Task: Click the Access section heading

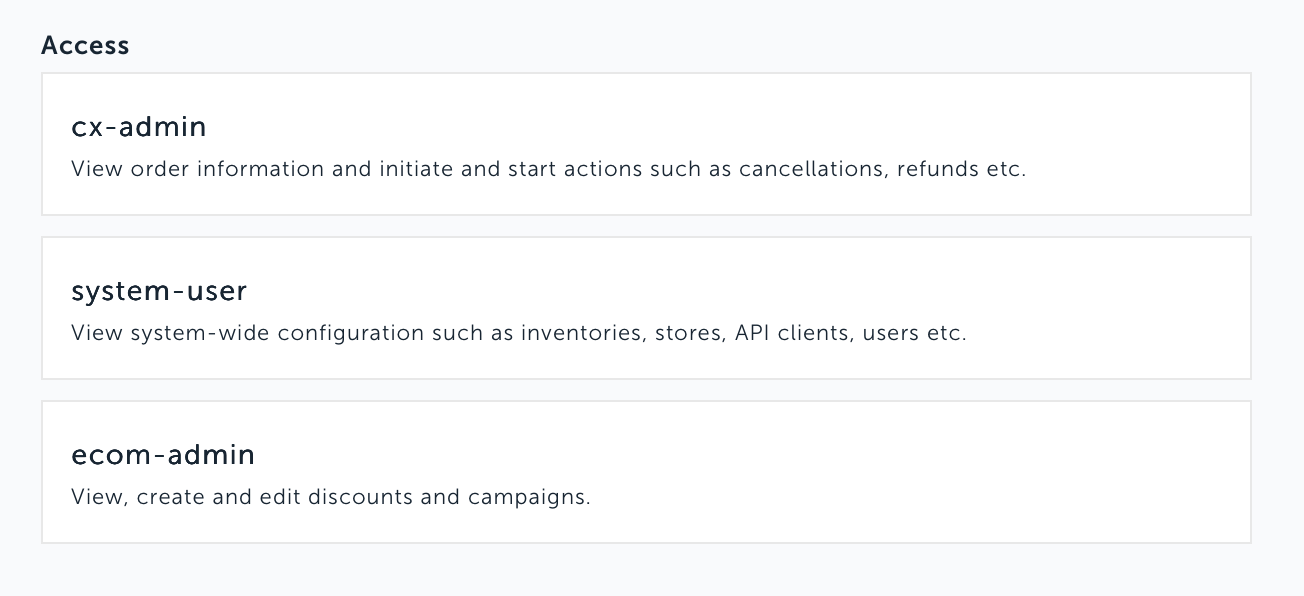Action: click(85, 46)
